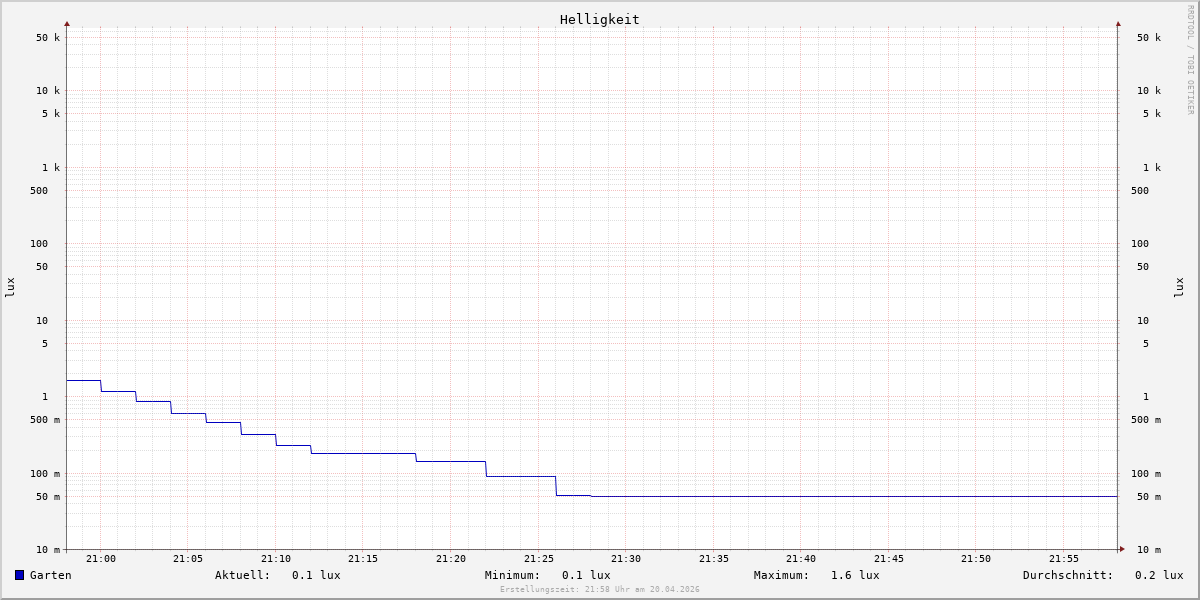This screenshot has width=1200, height=600.
Task: Click the "50 m" label on left axis
Action: 48,497
